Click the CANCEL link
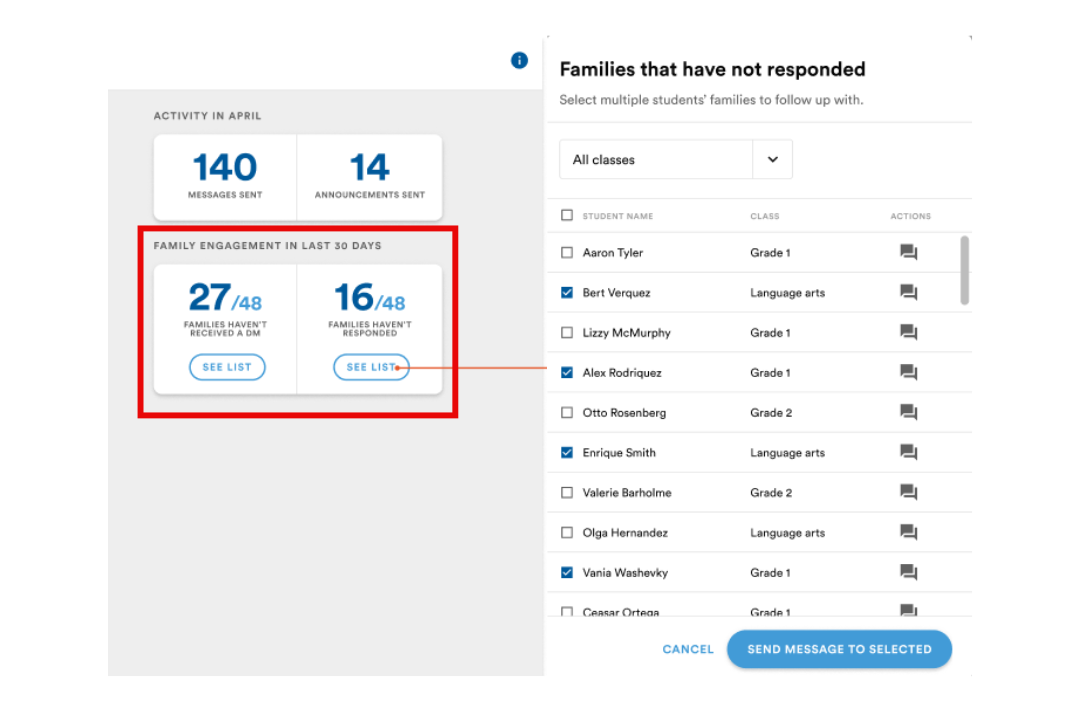 (x=687, y=649)
